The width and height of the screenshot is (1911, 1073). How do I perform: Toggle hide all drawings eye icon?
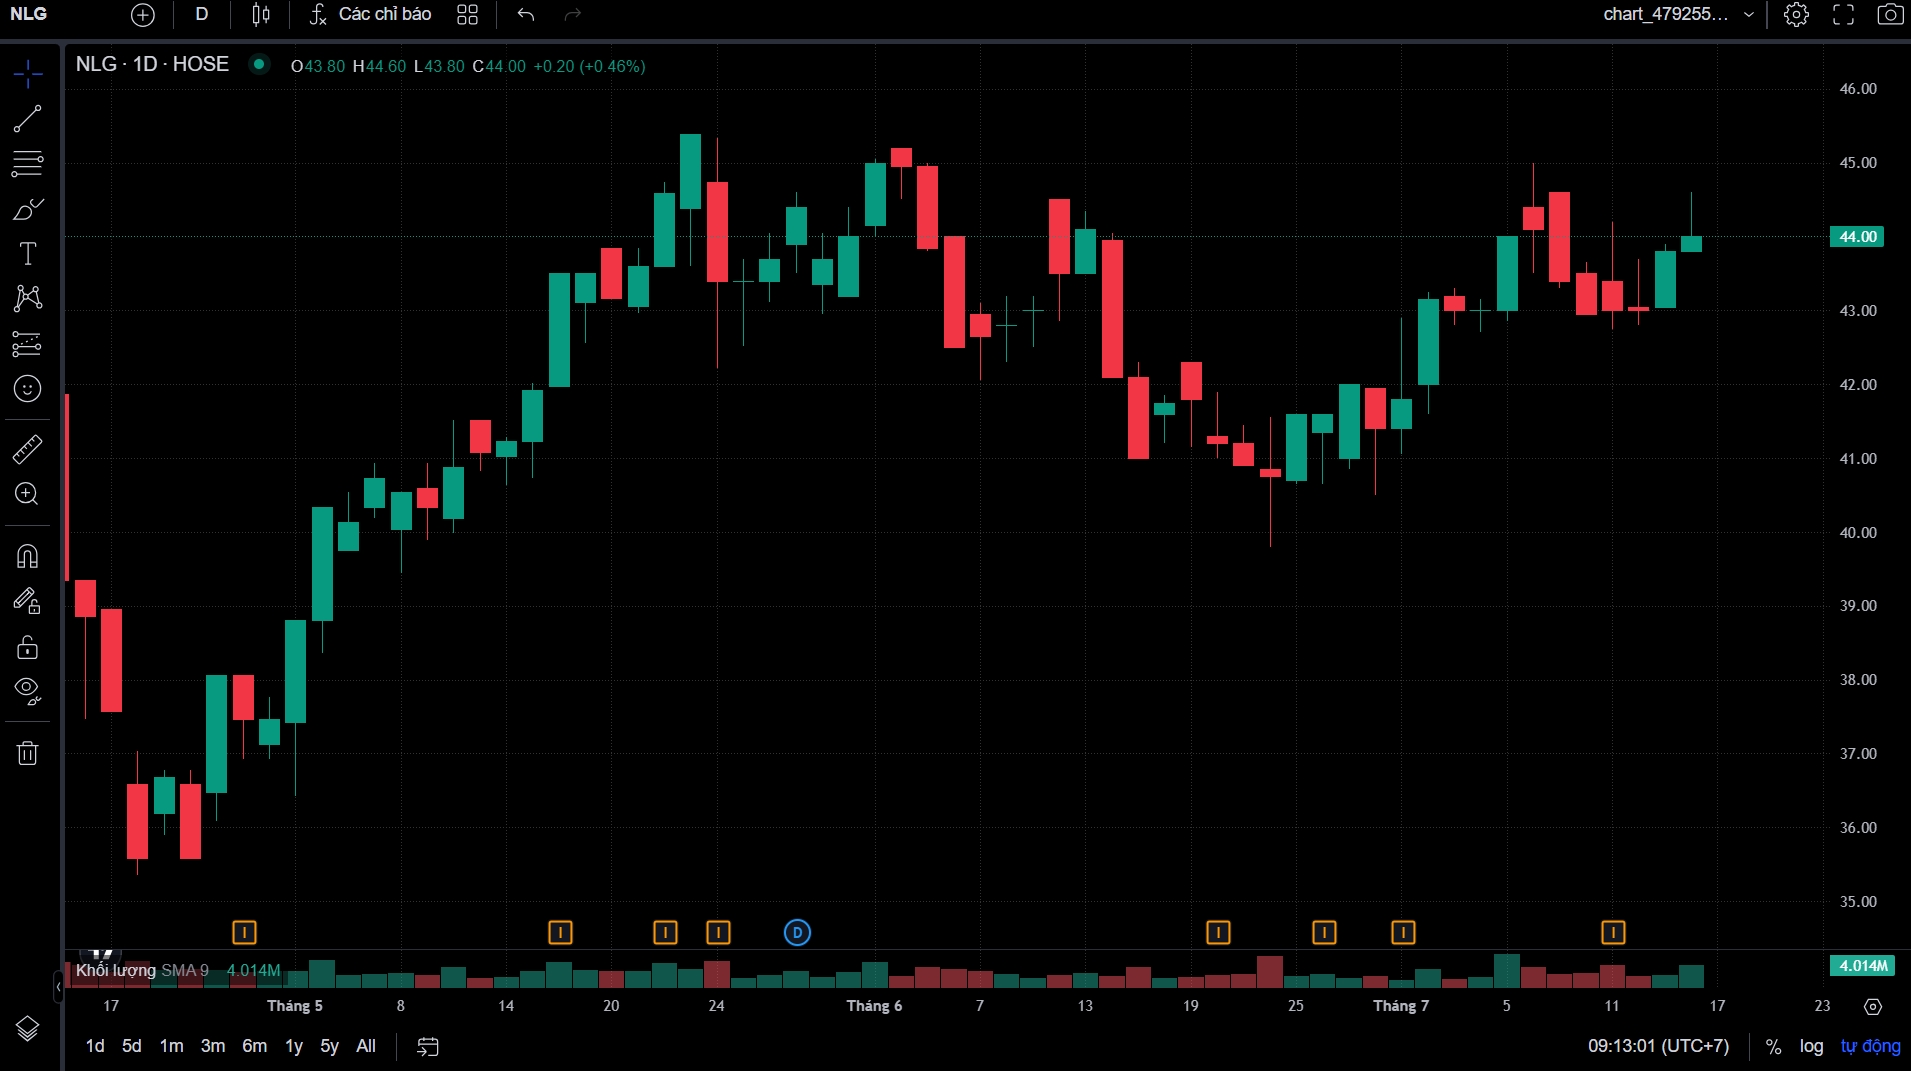pyautogui.click(x=28, y=691)
